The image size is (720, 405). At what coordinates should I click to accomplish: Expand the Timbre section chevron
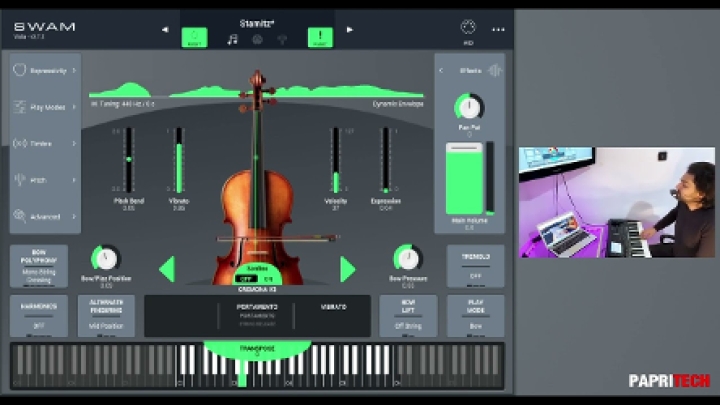(74, 144)
